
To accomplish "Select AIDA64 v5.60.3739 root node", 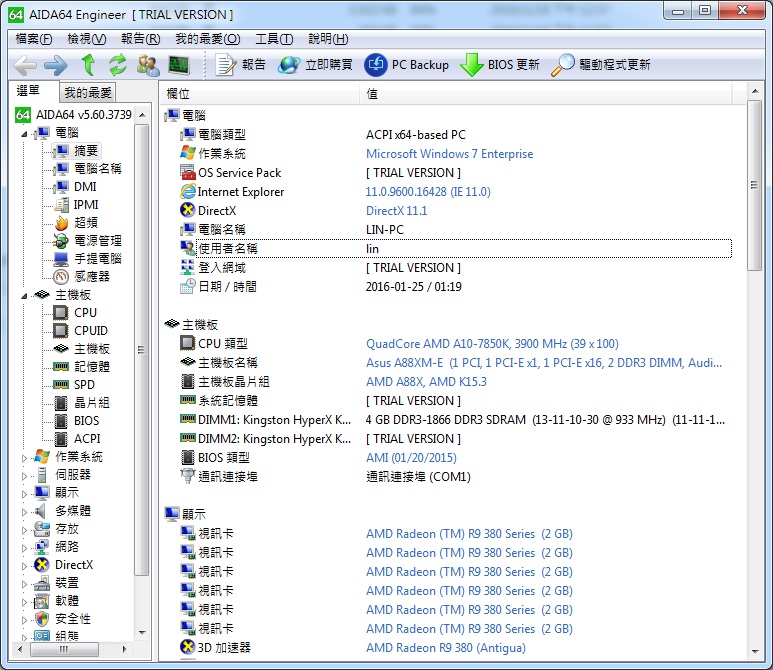I will pos(83,115).
